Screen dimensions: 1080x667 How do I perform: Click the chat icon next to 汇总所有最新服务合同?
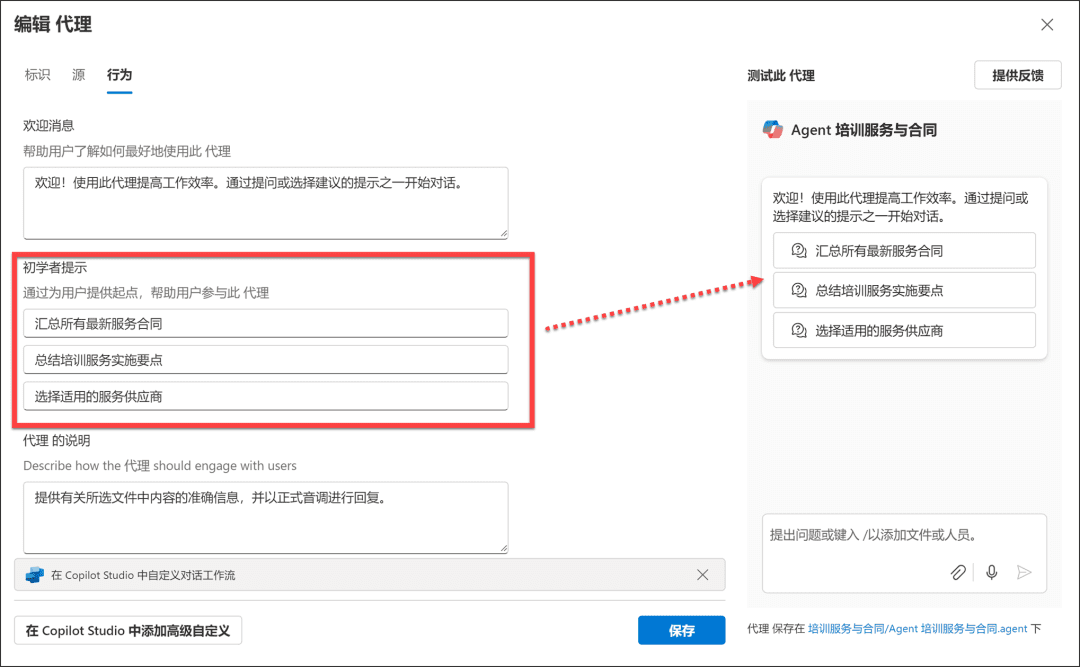pos(799,251)
